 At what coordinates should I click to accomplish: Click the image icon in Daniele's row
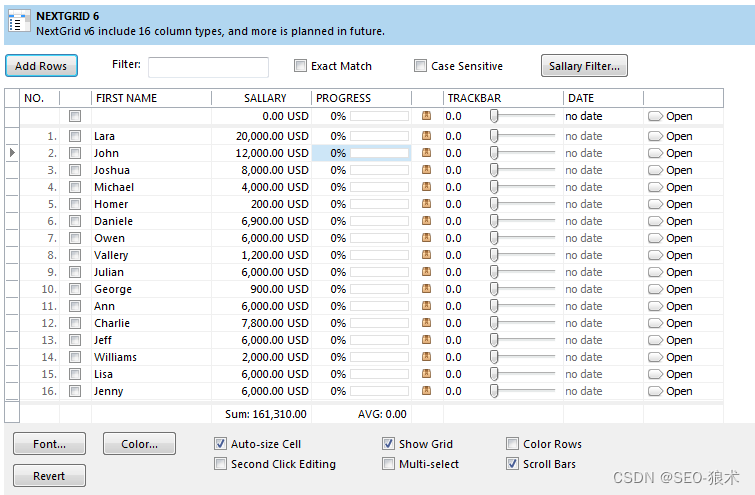426,221
